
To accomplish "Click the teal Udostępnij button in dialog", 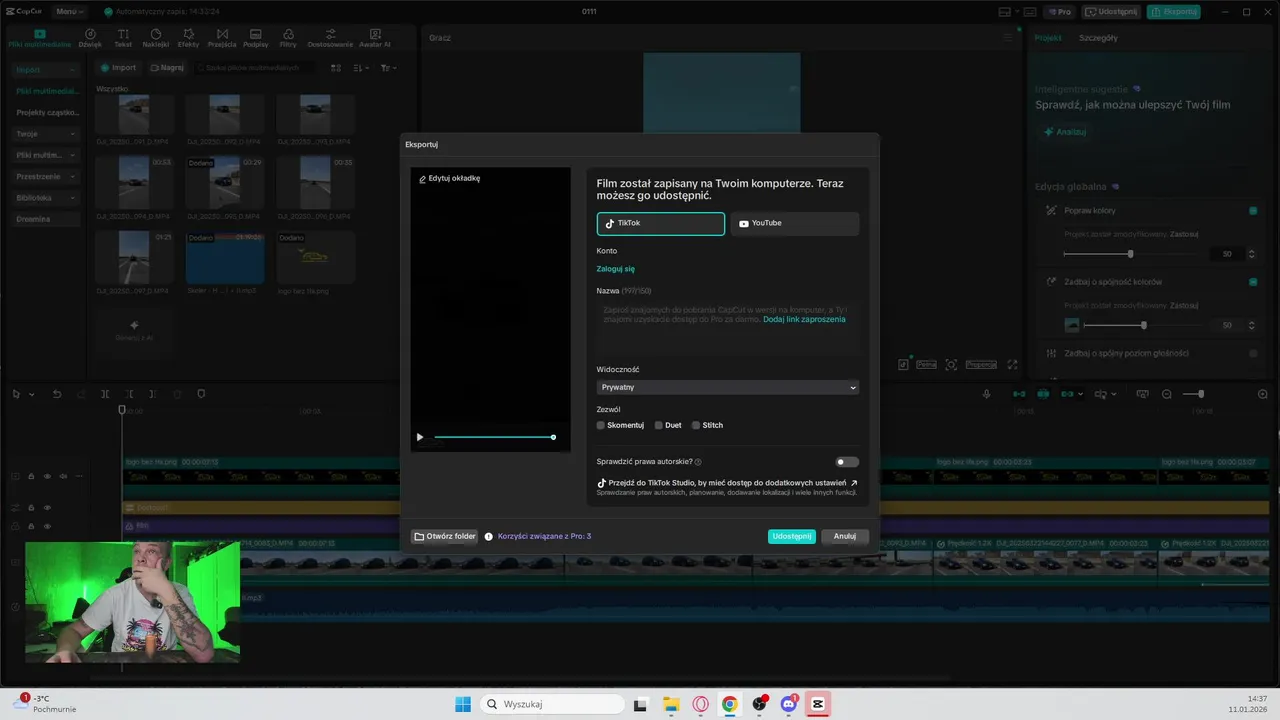I will [792, 536].
